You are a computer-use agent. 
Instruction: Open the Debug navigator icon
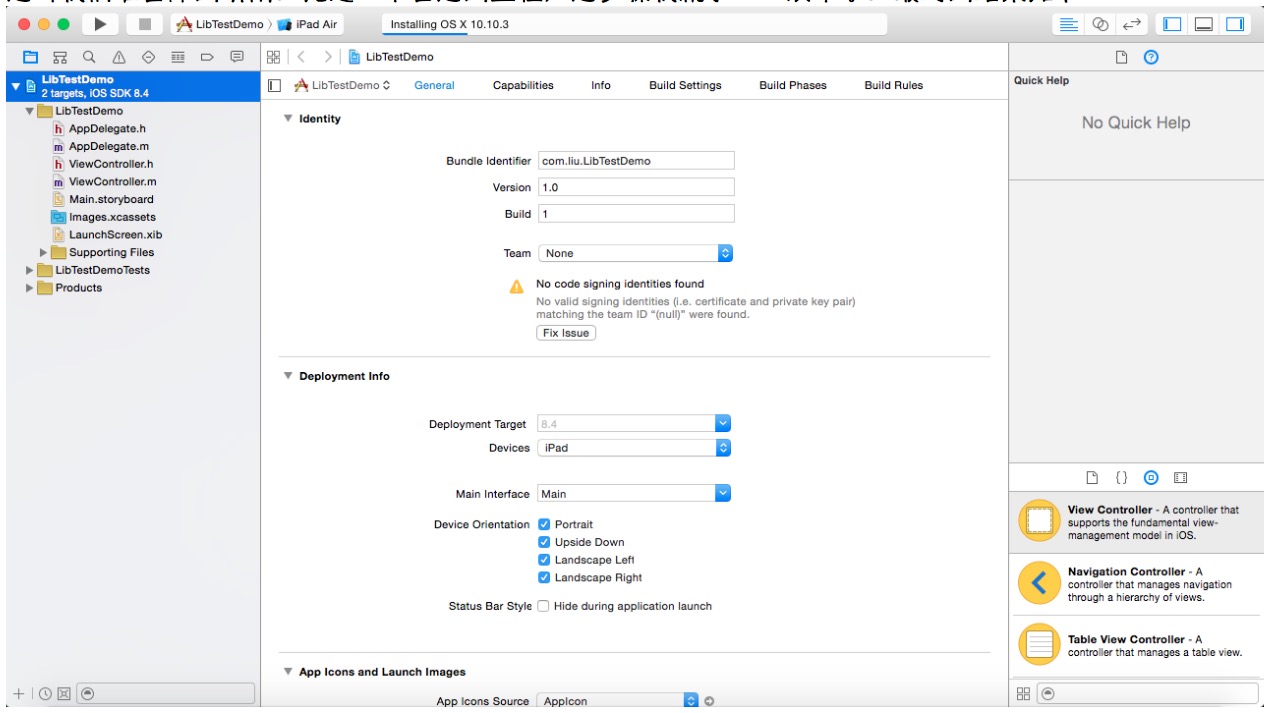point(178,57)
